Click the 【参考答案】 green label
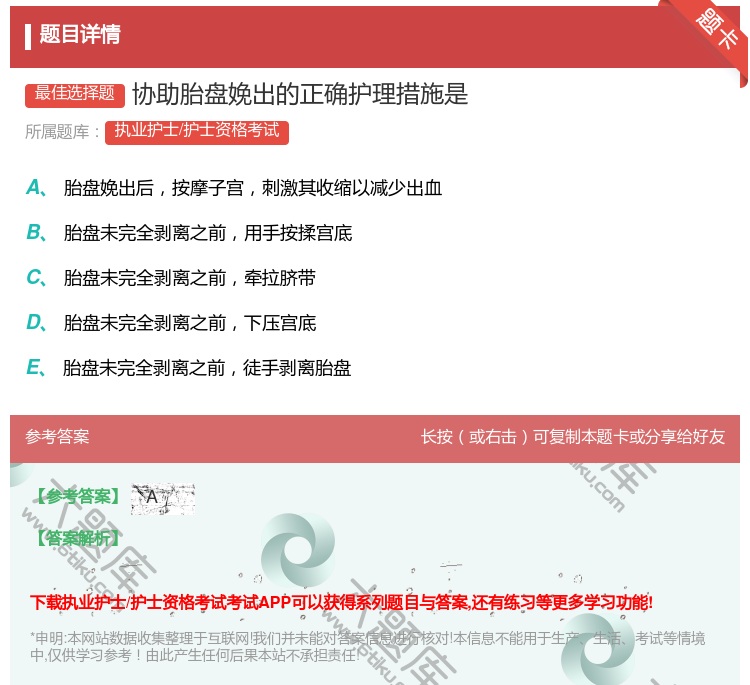The height and width of the screenshot is (685, 750). click(x=78, y=497)
